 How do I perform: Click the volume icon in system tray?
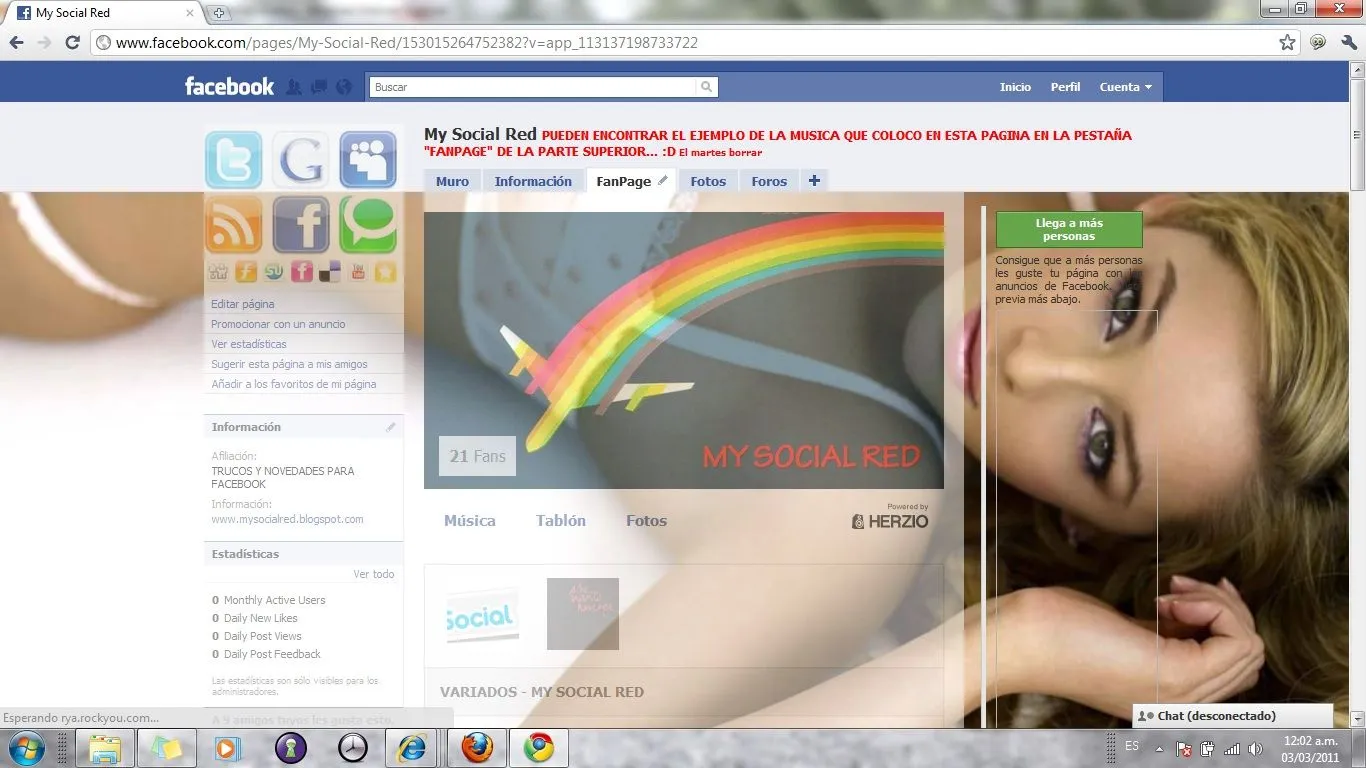pos(1255,748)
